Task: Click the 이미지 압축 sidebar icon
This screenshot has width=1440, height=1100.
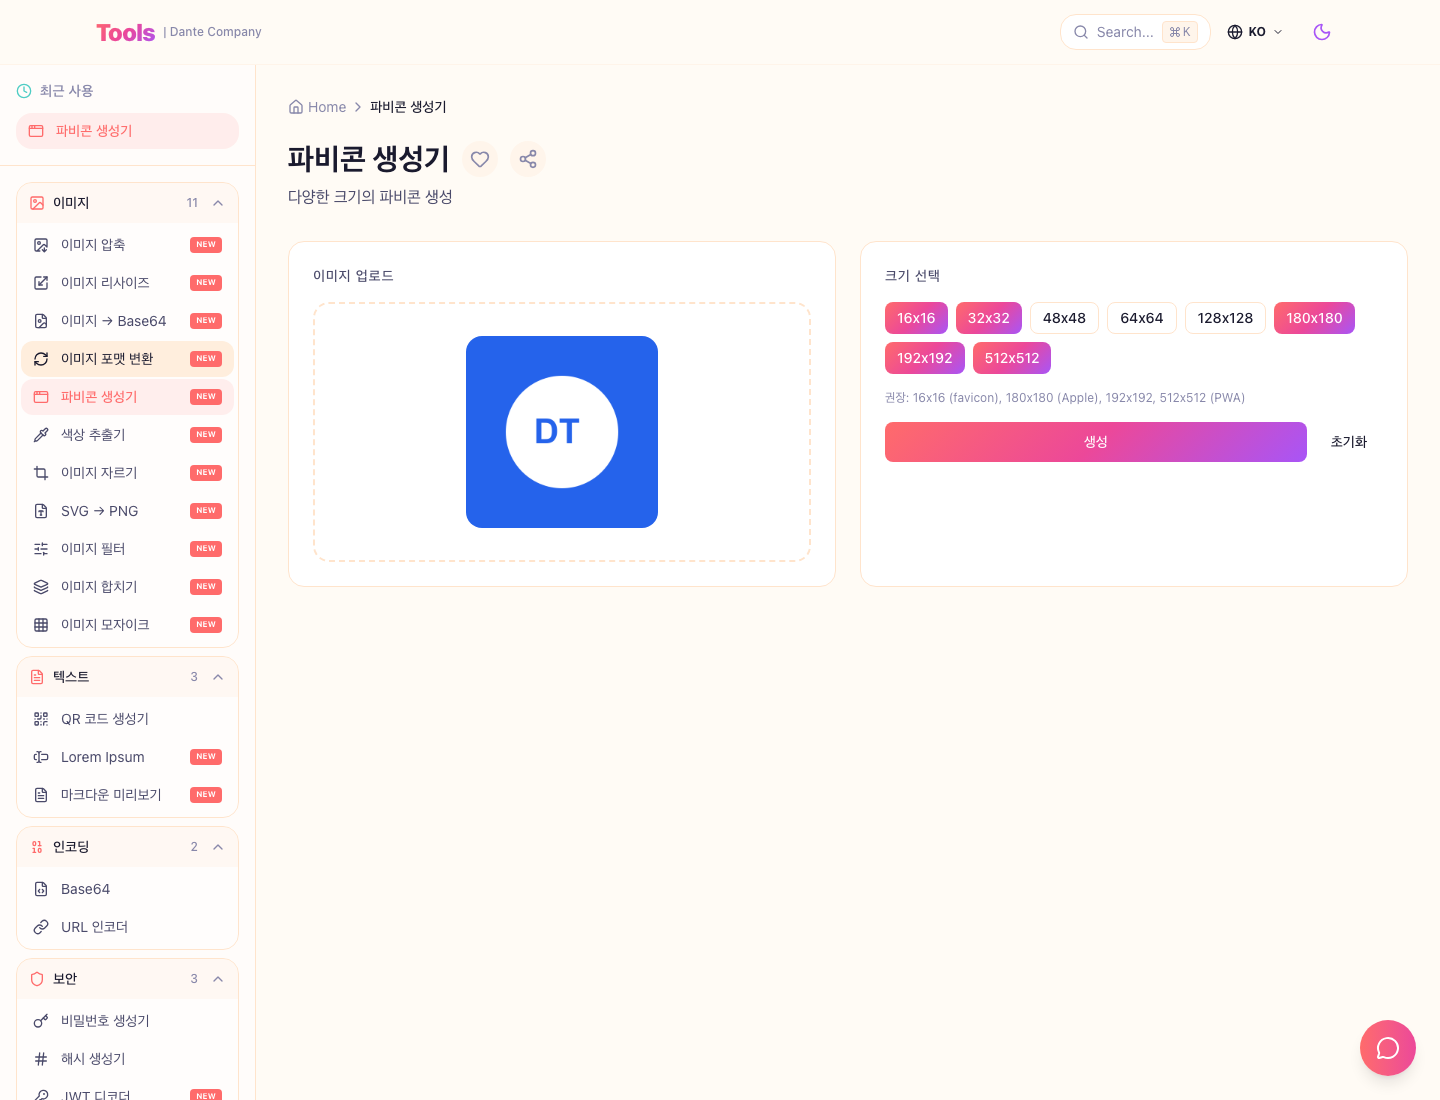Action: pos(41,245)
